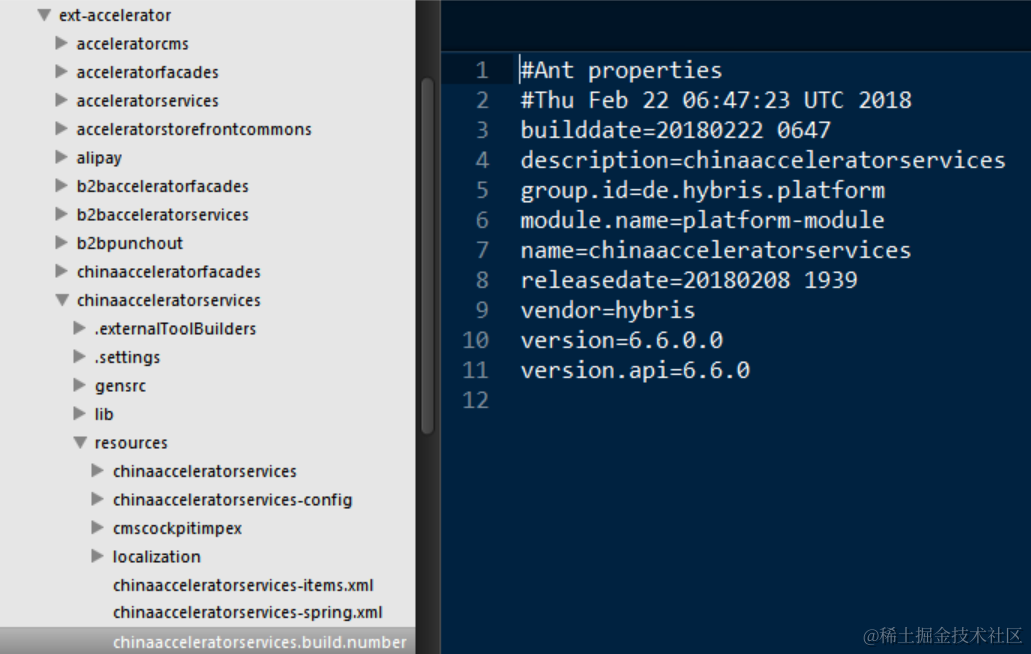Click the 'version=6.6.0.0' line

click(621, 340)
